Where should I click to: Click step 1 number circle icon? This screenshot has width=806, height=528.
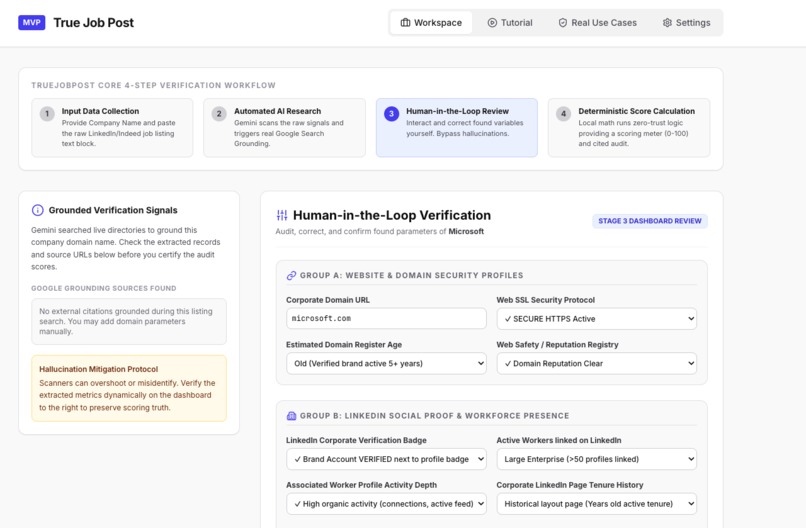coord(47,114)
